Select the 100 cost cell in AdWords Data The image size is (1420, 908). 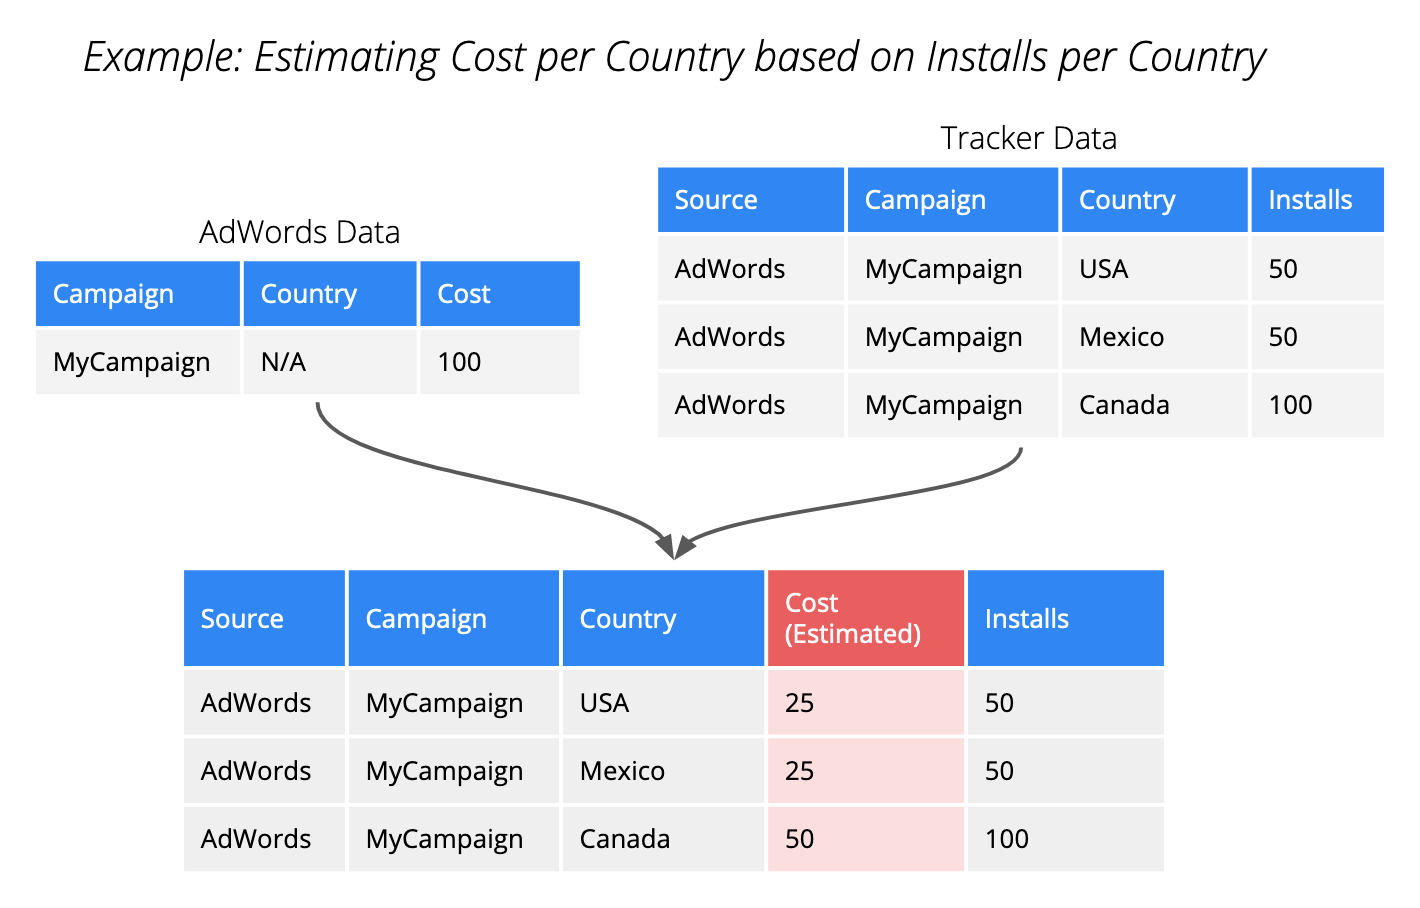click(x=499, y=362)
